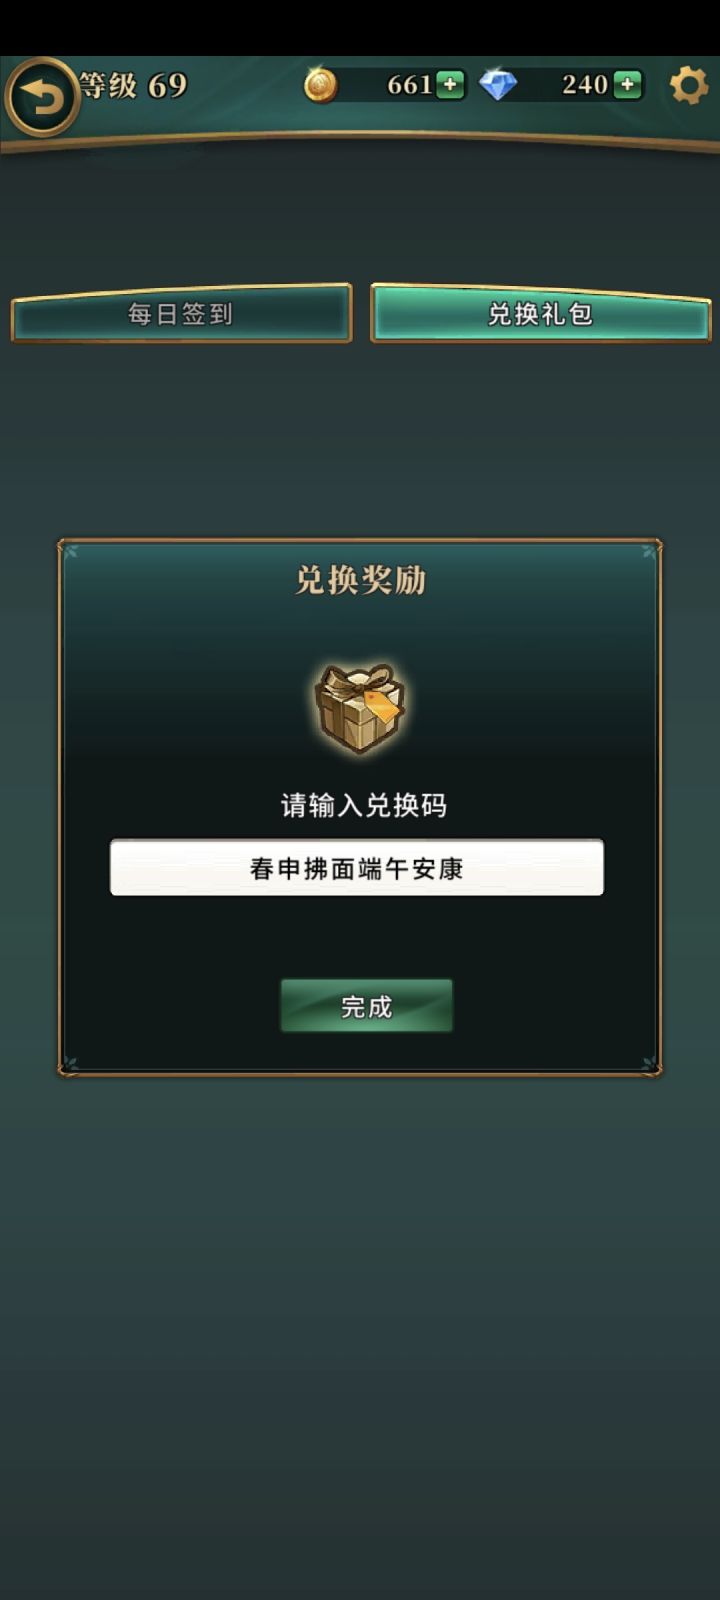The height and width of the screenshot is (1600, 720).
Task: Click dialog's top-right corner ornament
Action: (651, 549)
